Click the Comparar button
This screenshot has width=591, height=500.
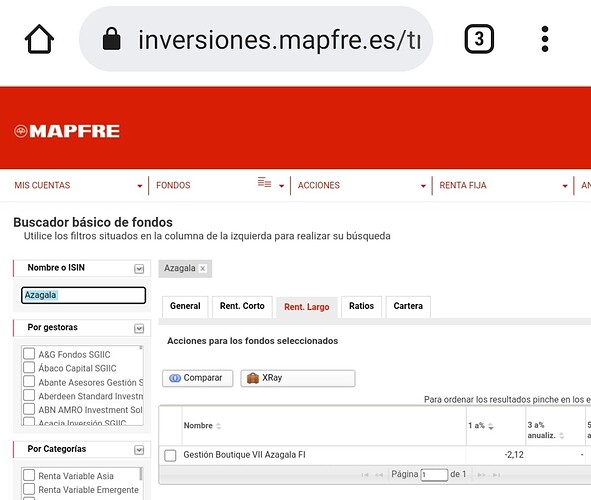pos(198,378)
